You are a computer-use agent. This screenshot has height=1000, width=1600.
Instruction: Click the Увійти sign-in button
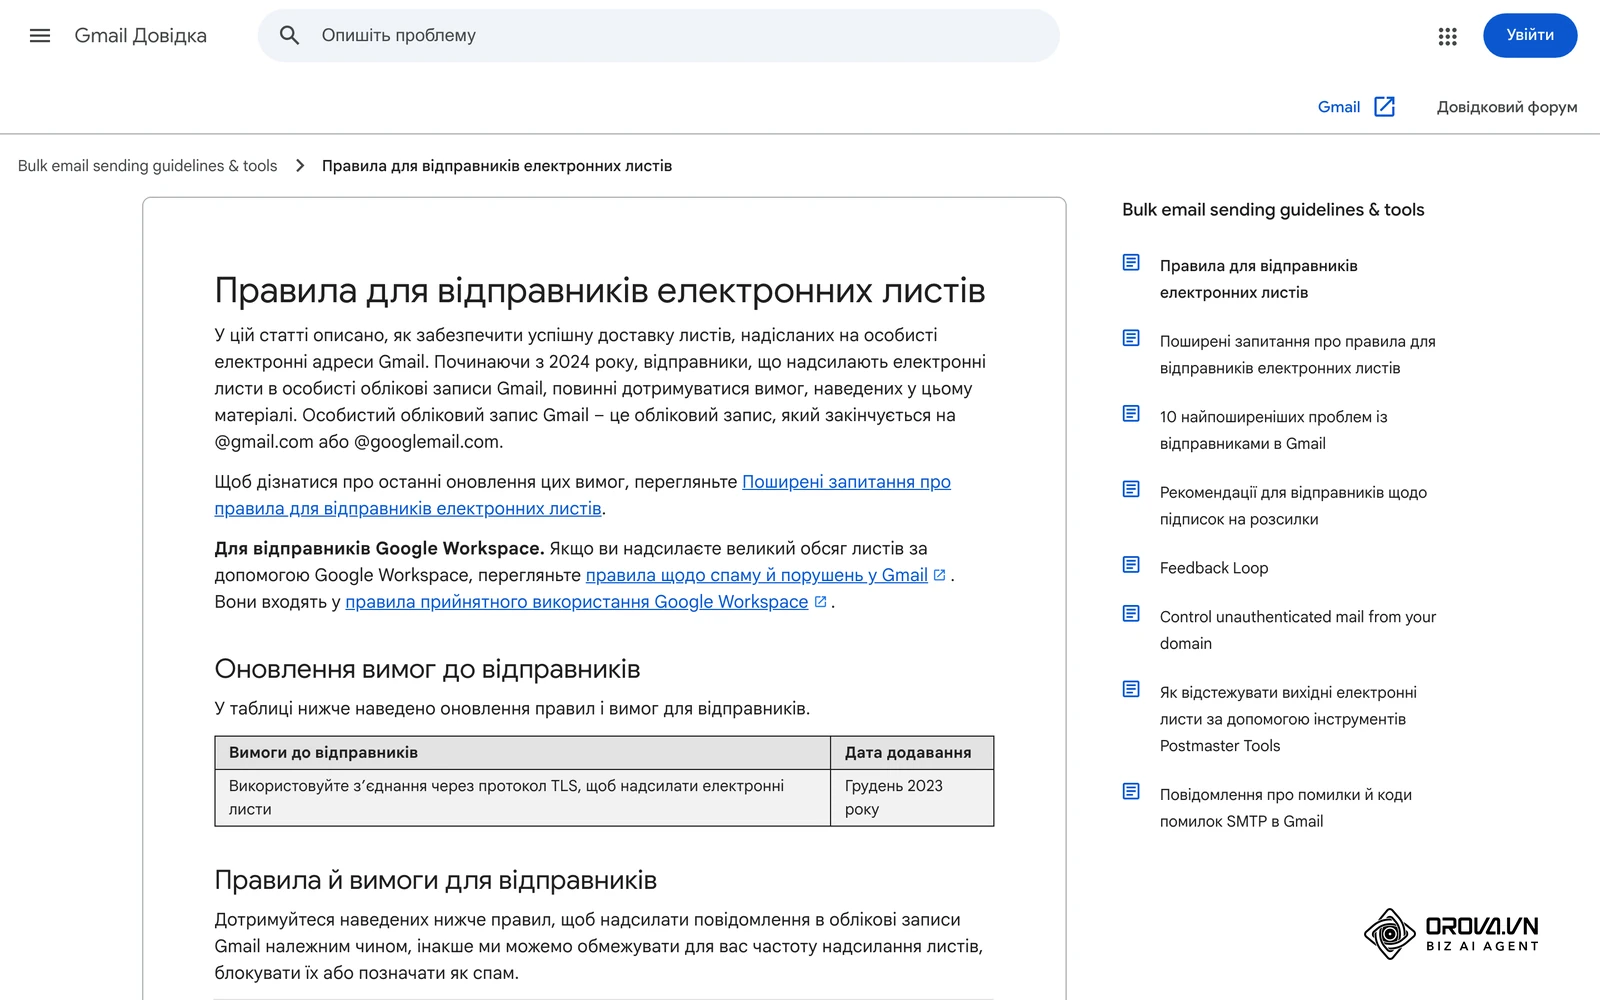pos(1530,36)
